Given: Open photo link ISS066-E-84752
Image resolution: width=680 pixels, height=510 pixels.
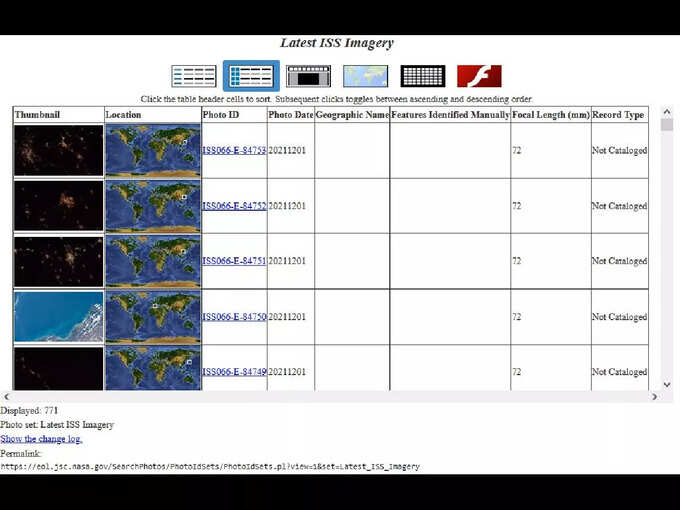Looking at the screenshot, I should tap(234, 206).
